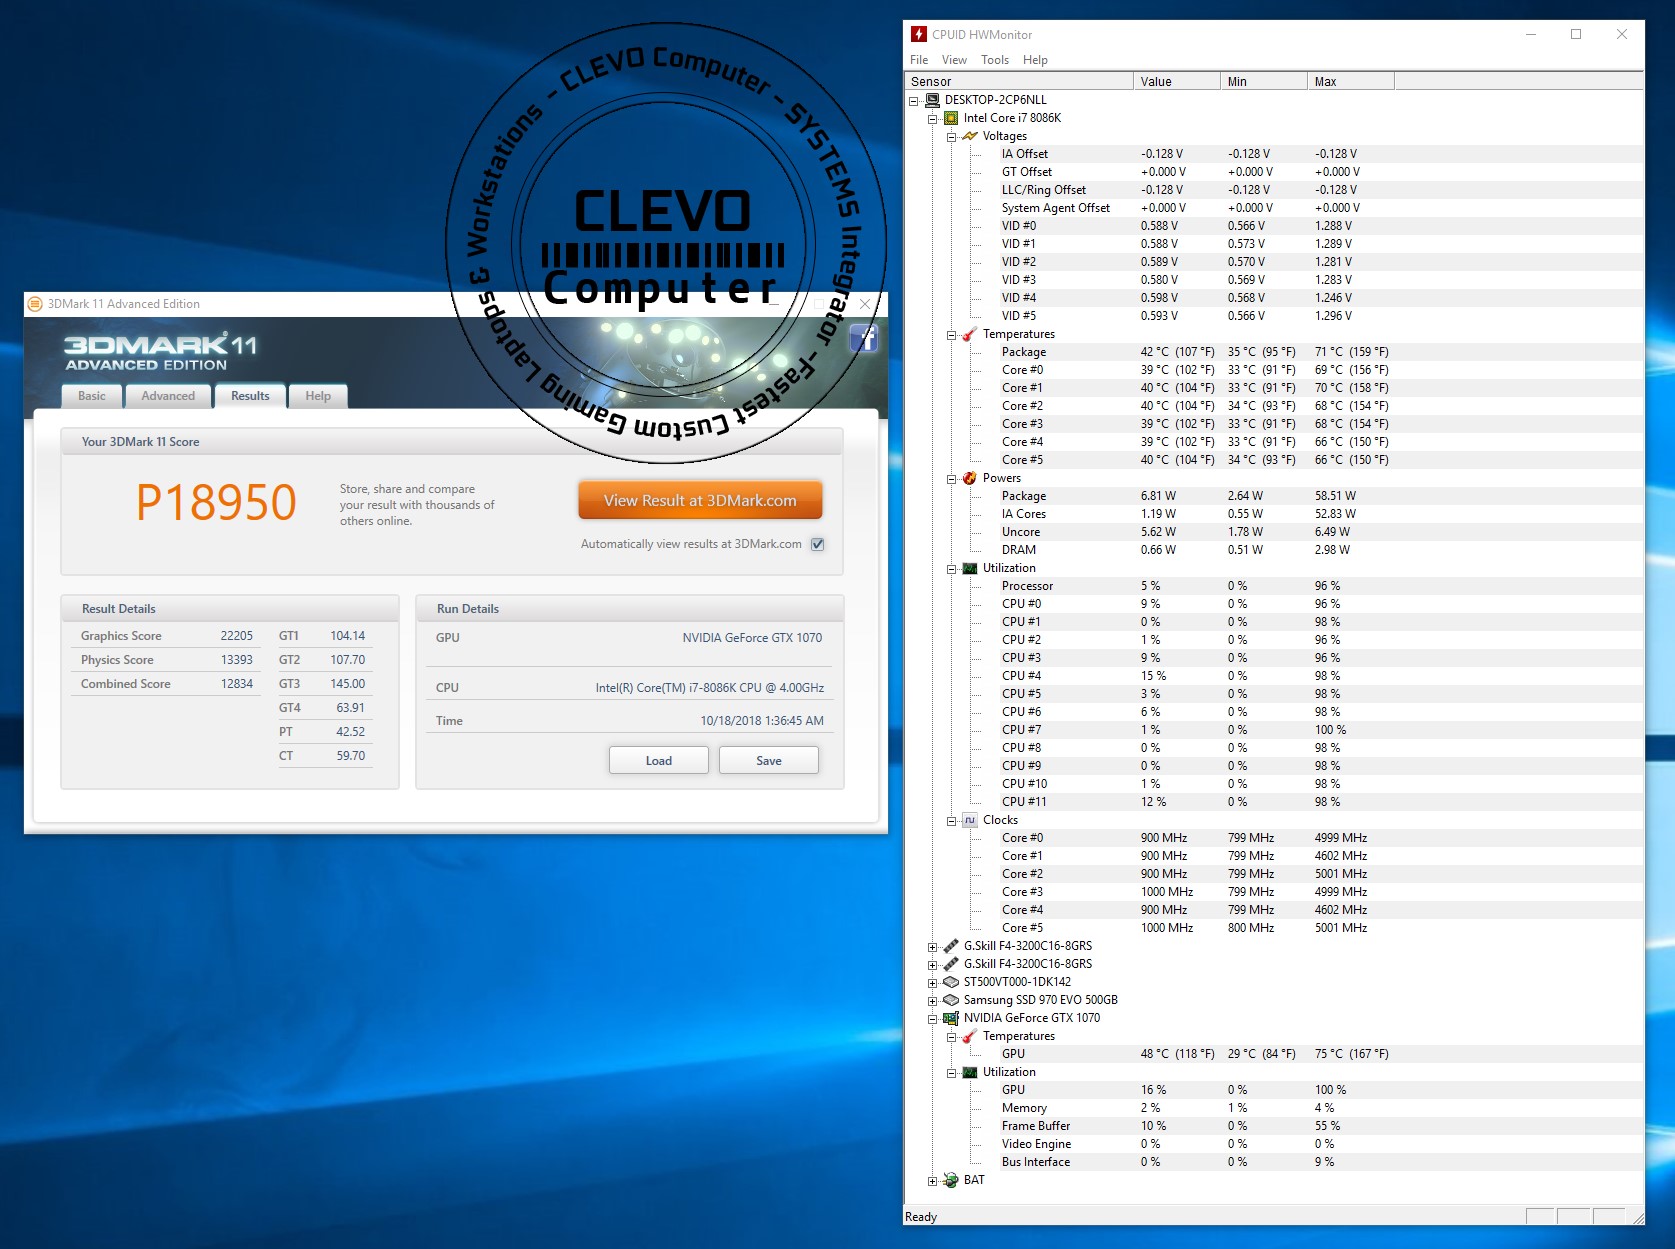
Task: Click the 10/18/2018 1:36:45 AM time value
Action: click(x=762, y=721)
